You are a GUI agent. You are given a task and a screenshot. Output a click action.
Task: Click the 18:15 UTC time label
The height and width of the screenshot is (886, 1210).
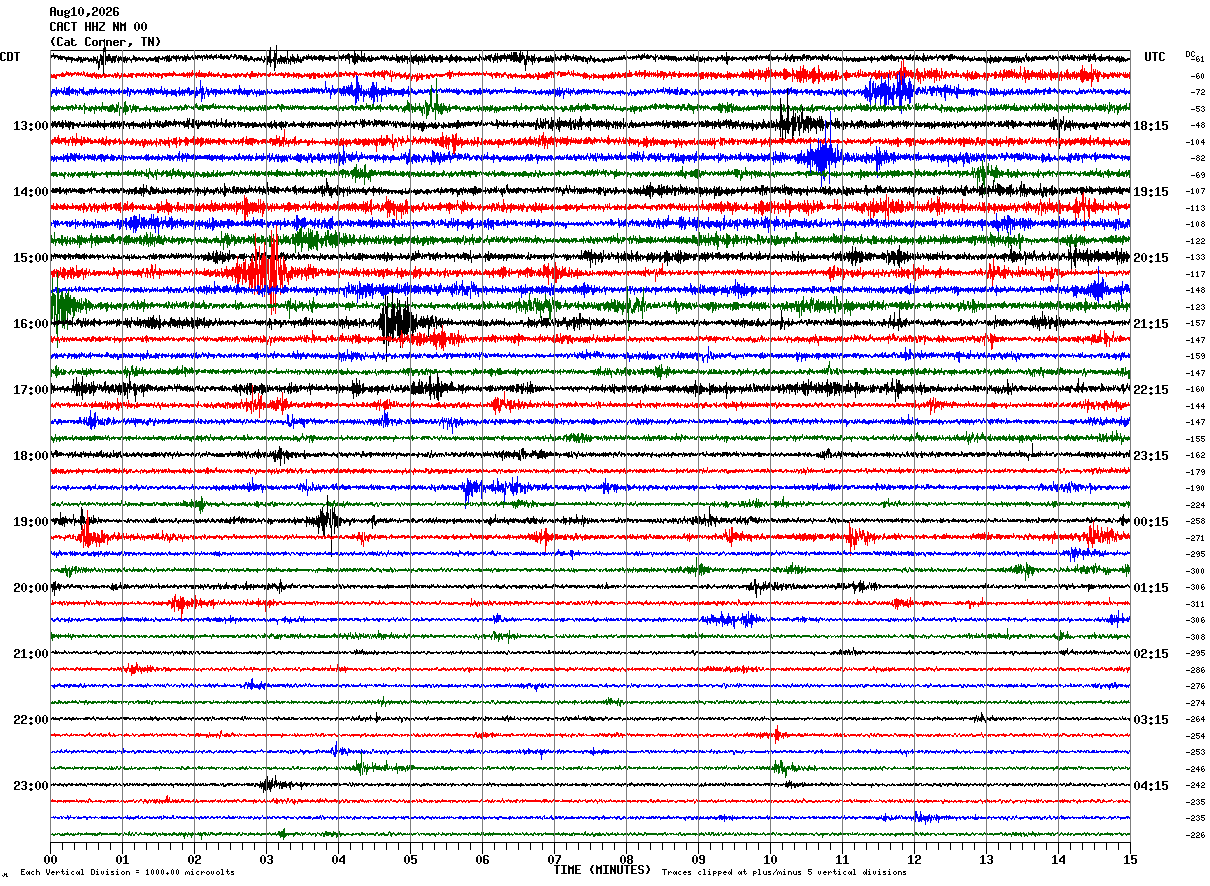pos(1151,126)
